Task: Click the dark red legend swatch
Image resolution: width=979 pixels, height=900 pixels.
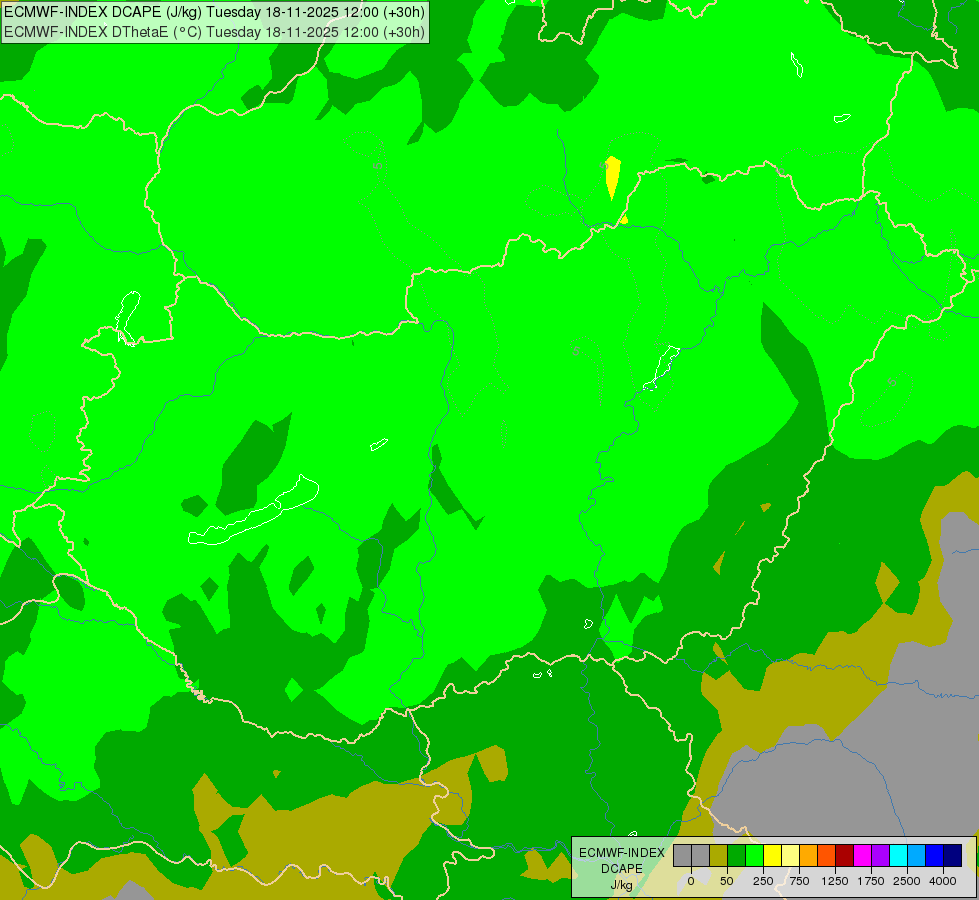Action: point(844,855)
